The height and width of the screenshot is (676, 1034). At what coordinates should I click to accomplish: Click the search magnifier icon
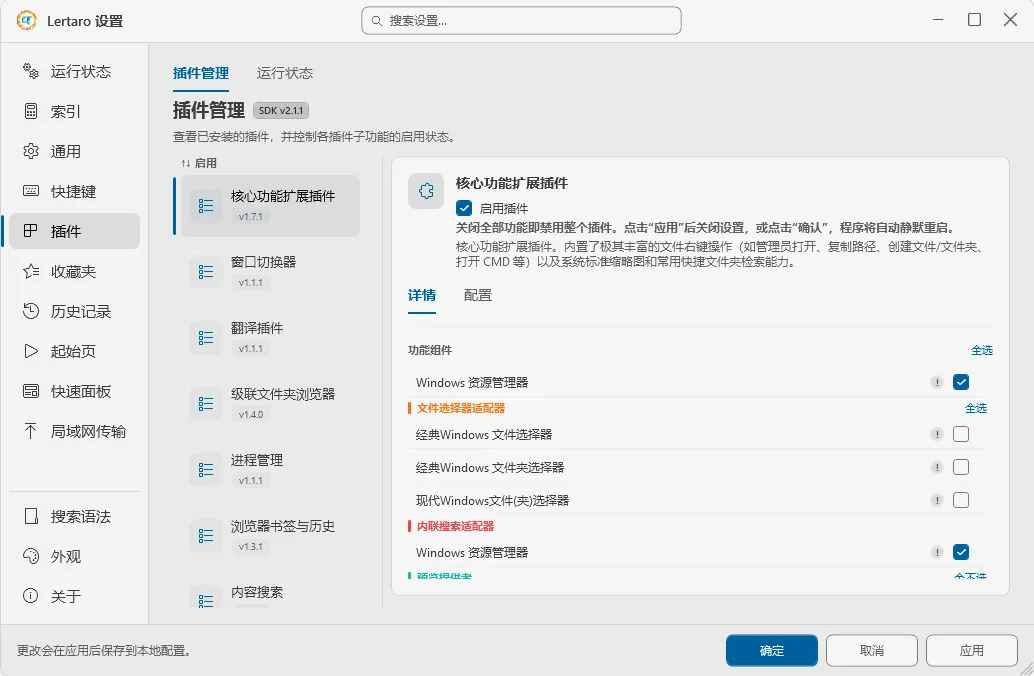(377, 21)
